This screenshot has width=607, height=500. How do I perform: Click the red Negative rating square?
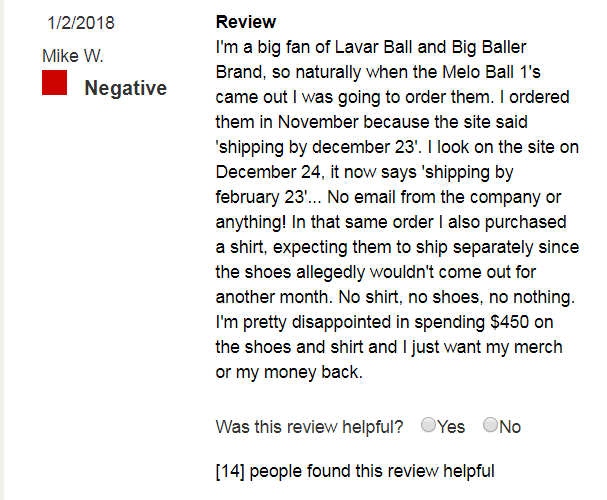point(55,82)
